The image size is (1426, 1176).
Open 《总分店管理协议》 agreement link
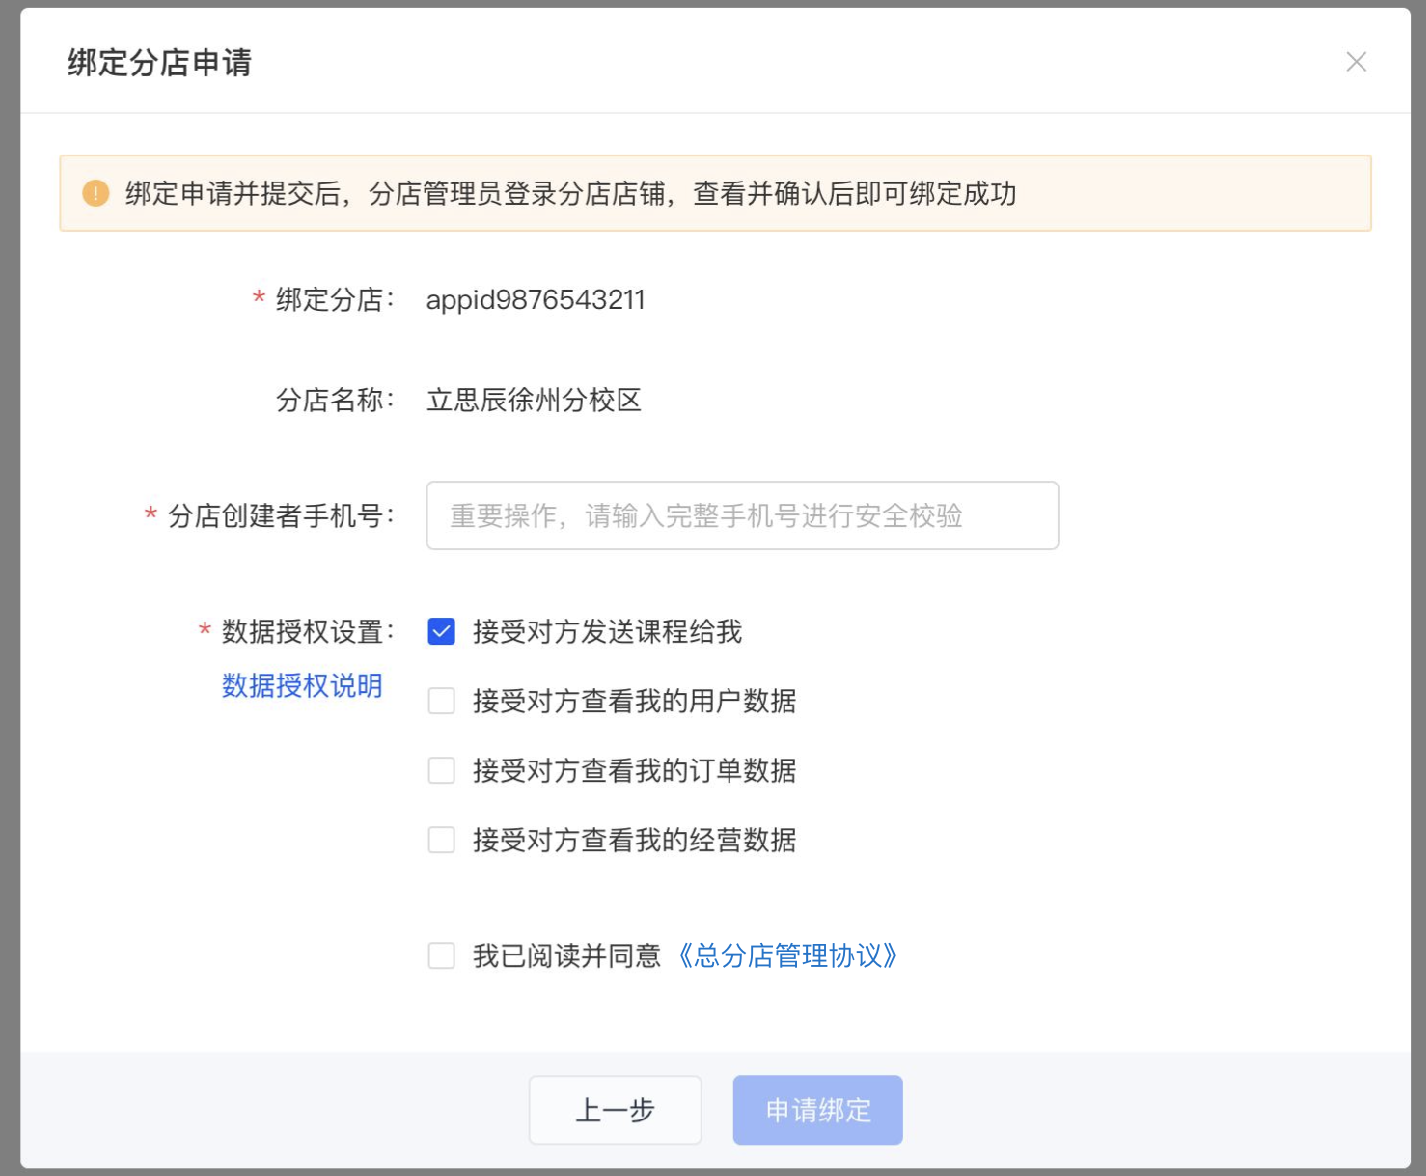point(786,956)
